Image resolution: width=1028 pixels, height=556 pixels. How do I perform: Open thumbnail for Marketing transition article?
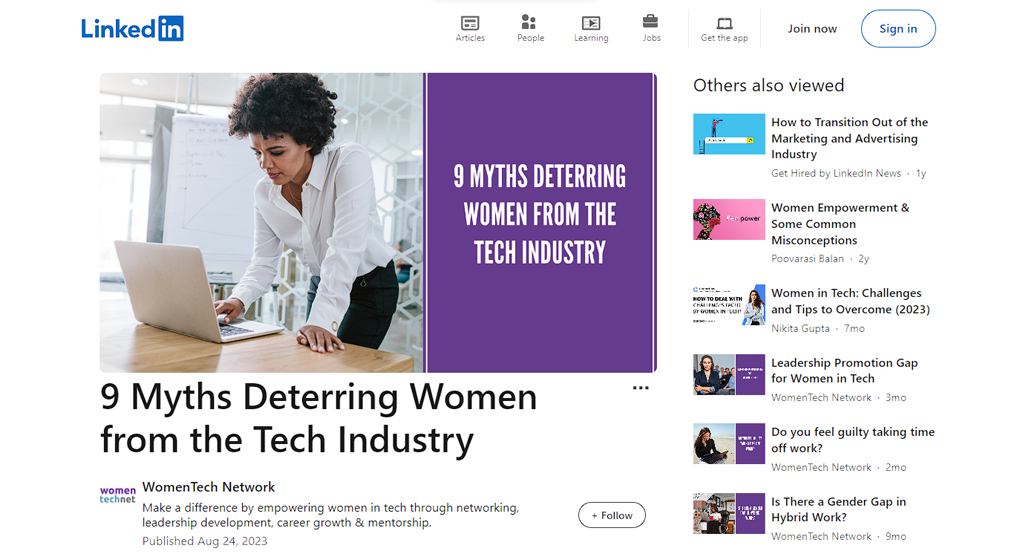point(729,134)
